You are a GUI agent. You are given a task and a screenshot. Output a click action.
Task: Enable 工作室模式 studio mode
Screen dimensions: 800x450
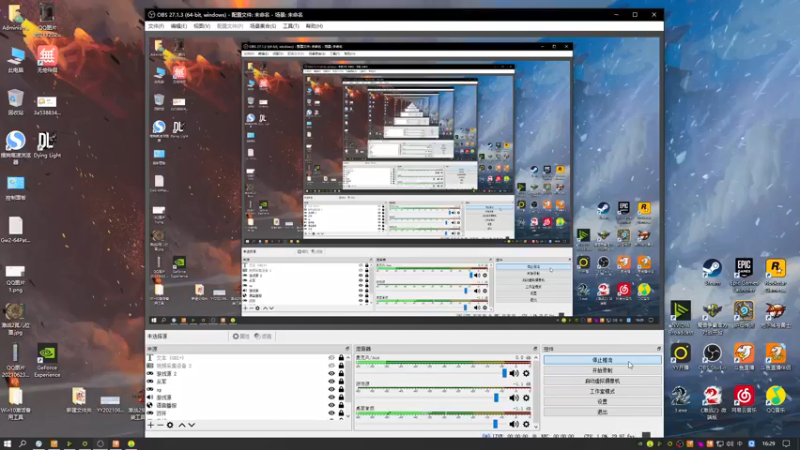[603, 391]
